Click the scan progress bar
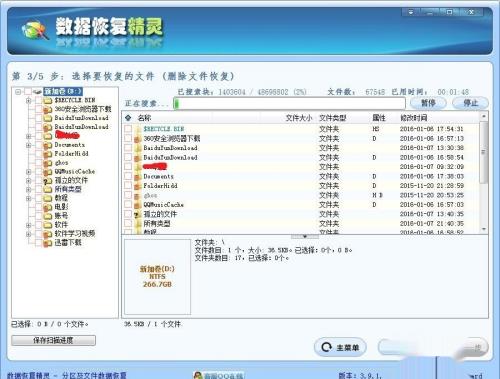Screen dimensions: 500x379 coord(289,103)
